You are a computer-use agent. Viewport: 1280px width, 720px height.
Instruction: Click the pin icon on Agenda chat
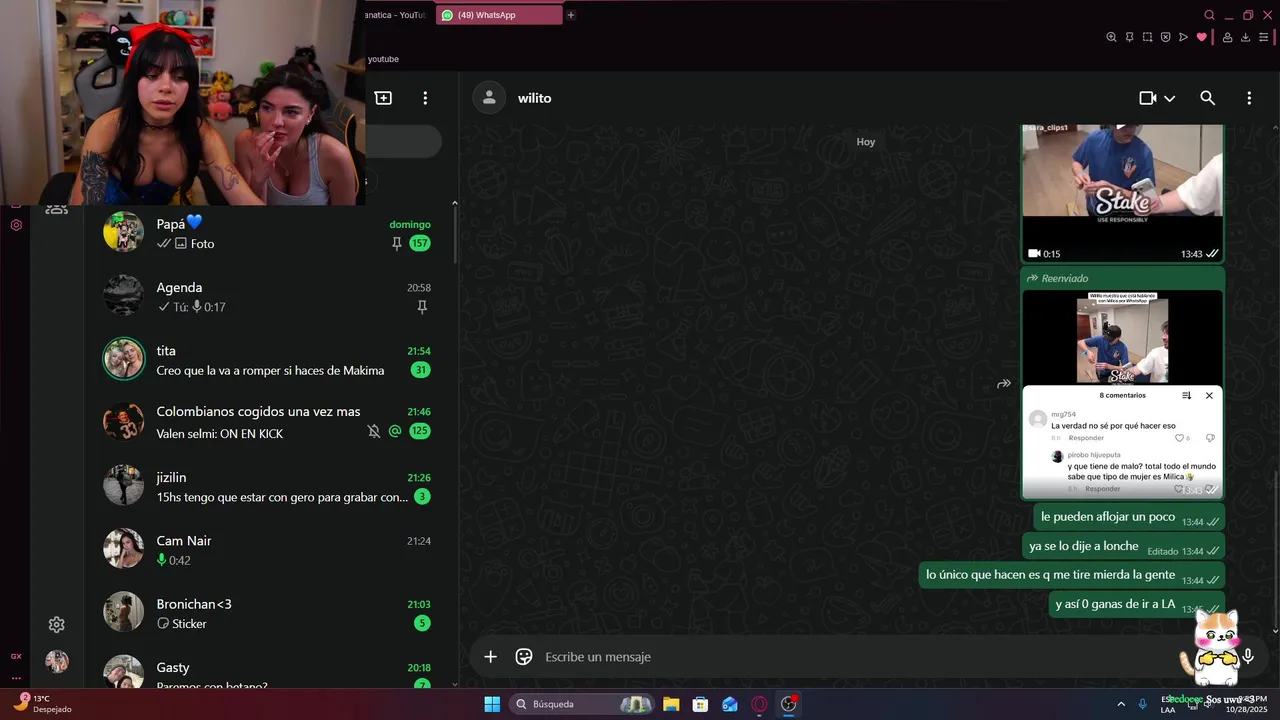422,307
